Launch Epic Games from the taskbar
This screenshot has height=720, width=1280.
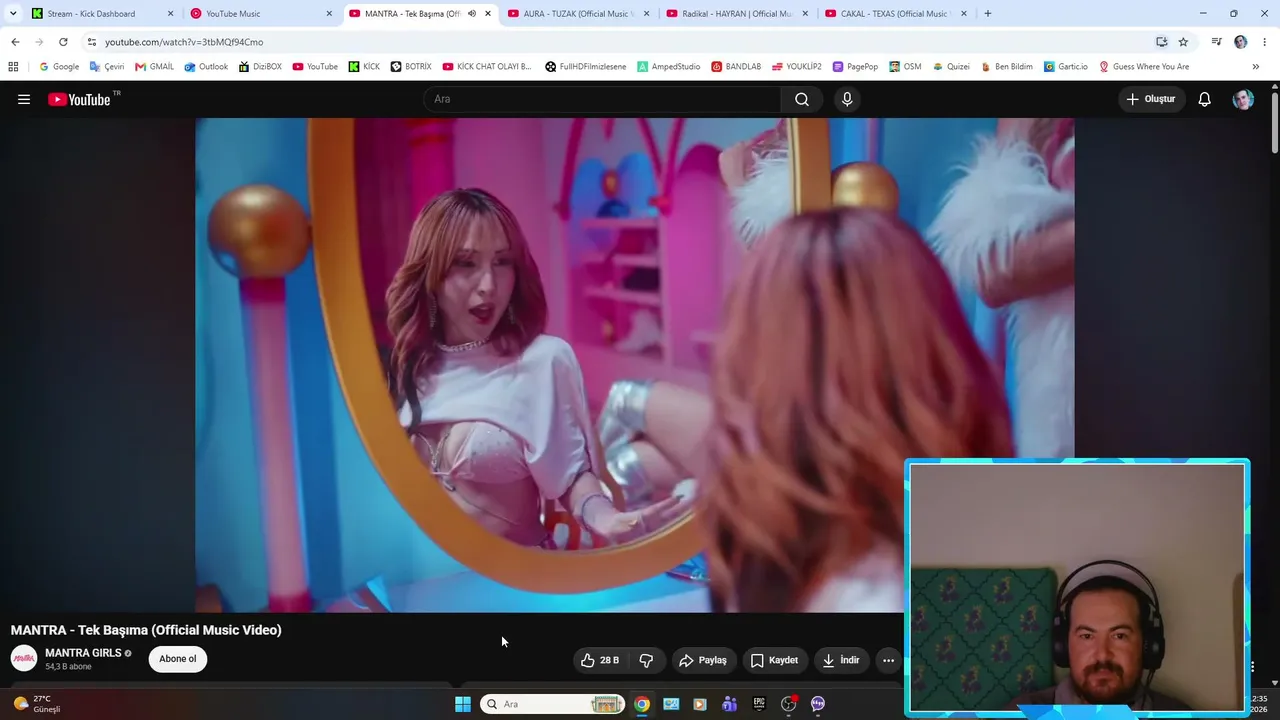pyautogui.click(x=759, y=704)
